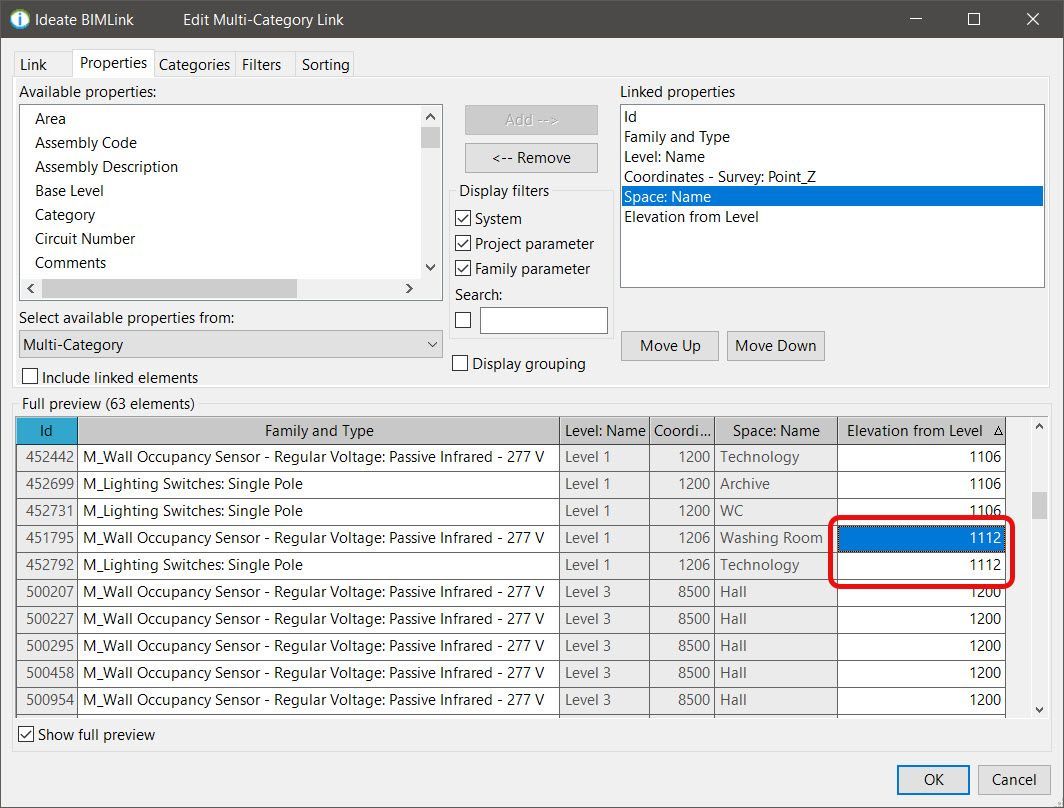Click the Search text field
Screen dimensions: 1064x808
[544, 320]
